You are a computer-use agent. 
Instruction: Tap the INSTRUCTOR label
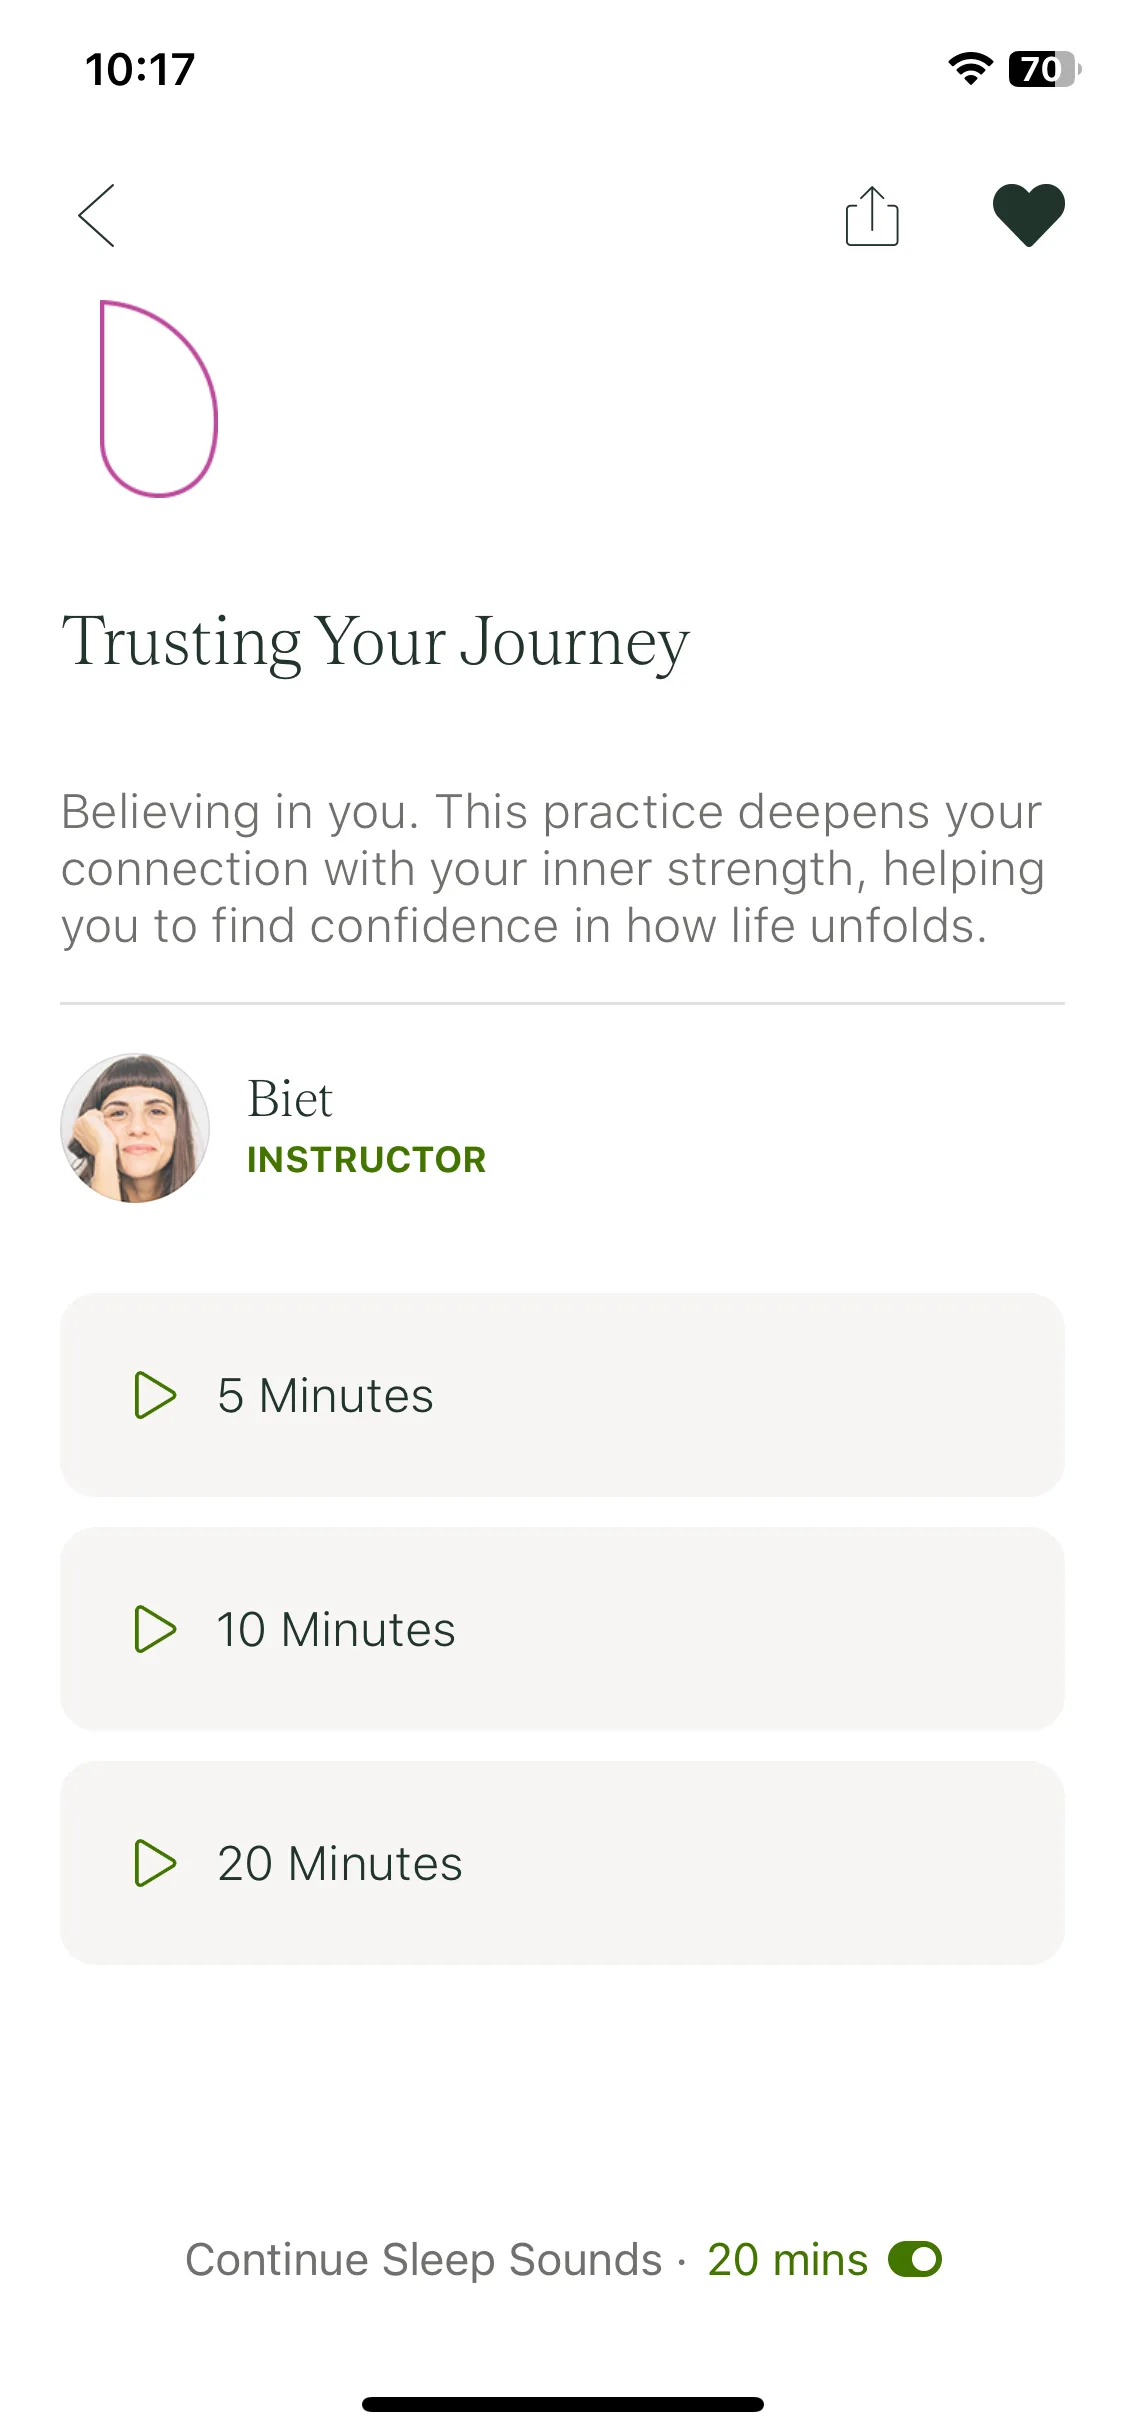click(366, 1160)
